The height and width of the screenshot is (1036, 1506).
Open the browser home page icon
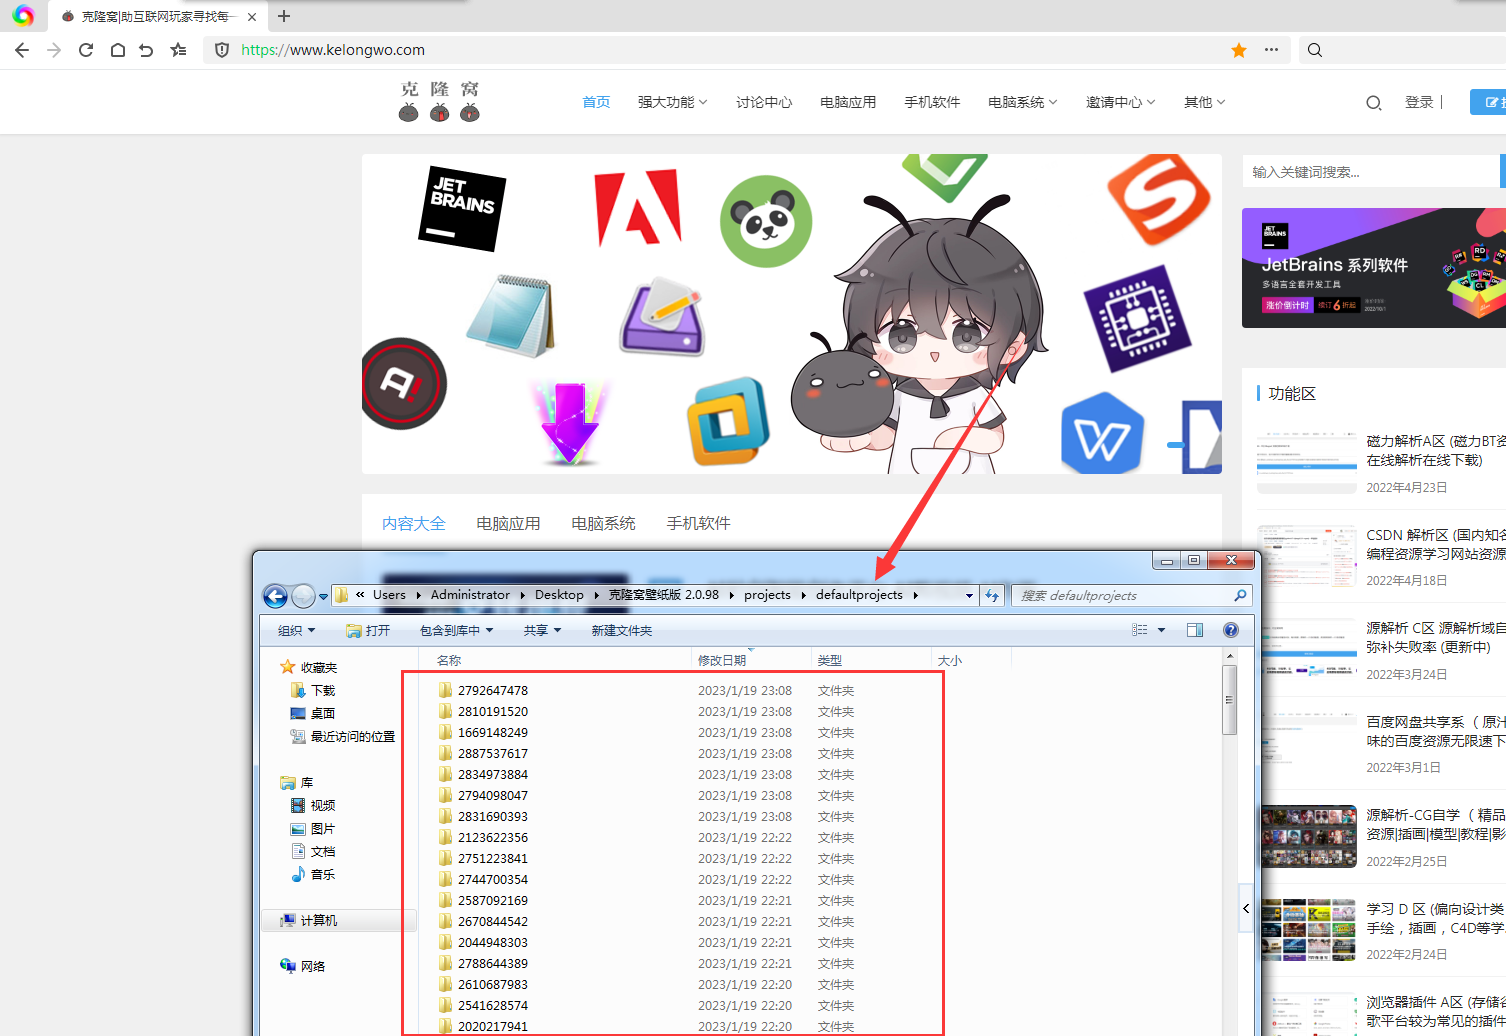[x=118, y=50]
